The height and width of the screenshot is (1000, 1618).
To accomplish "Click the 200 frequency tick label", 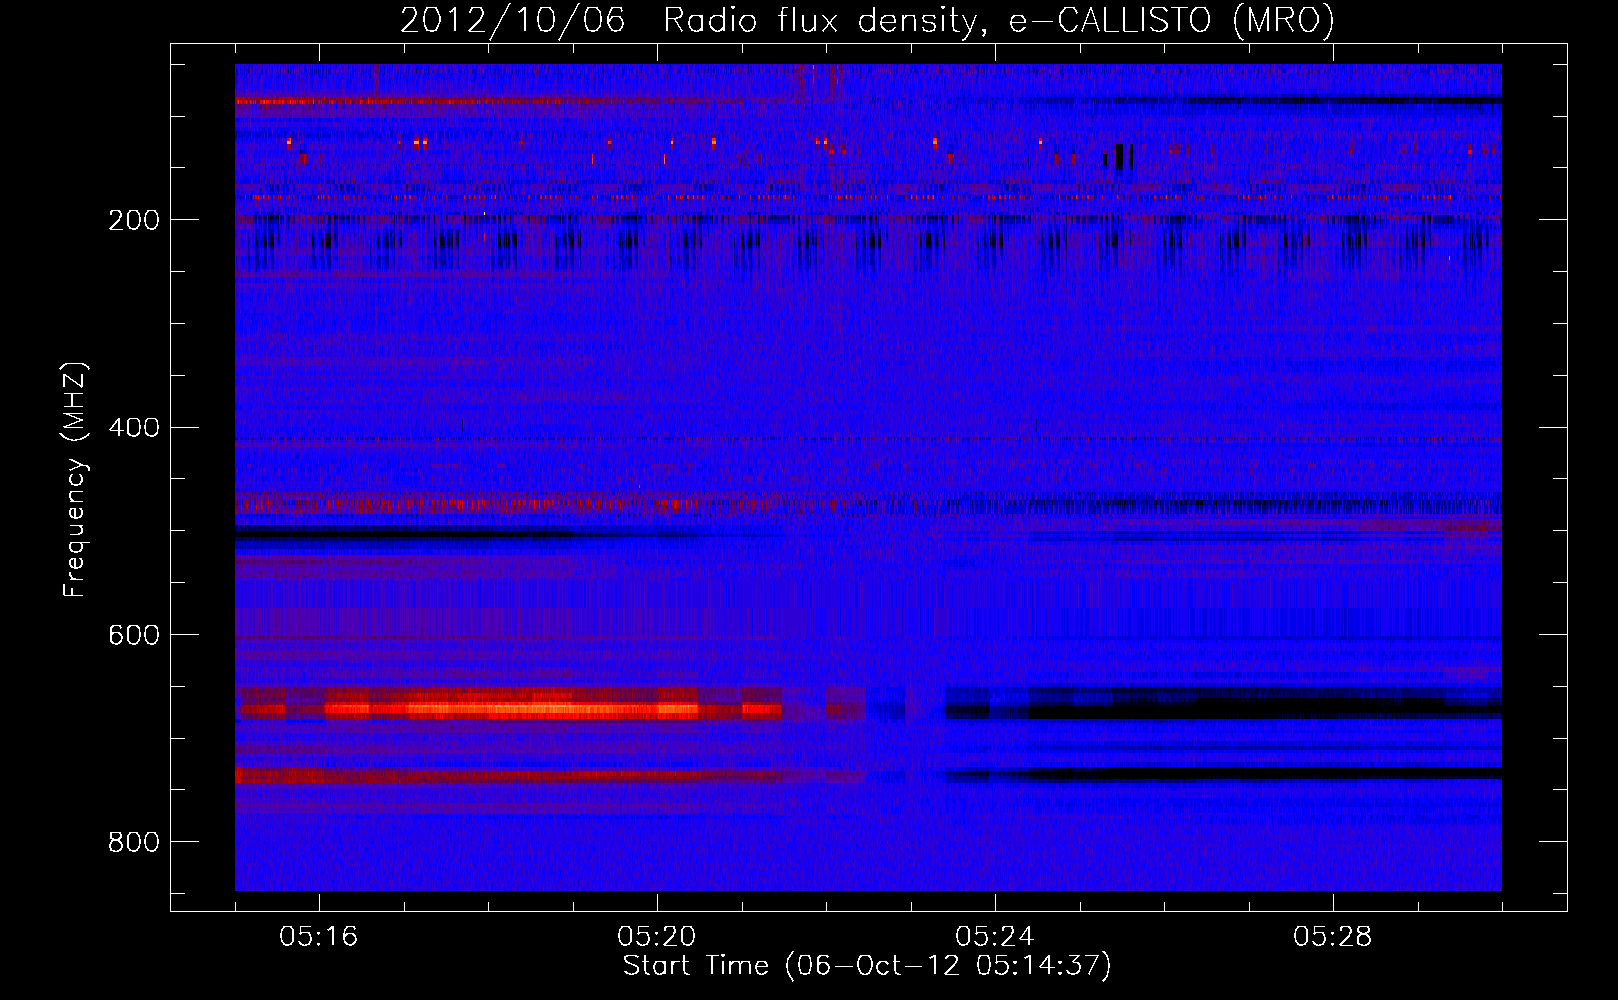I will pyautogui.click(x=134, y=220).
